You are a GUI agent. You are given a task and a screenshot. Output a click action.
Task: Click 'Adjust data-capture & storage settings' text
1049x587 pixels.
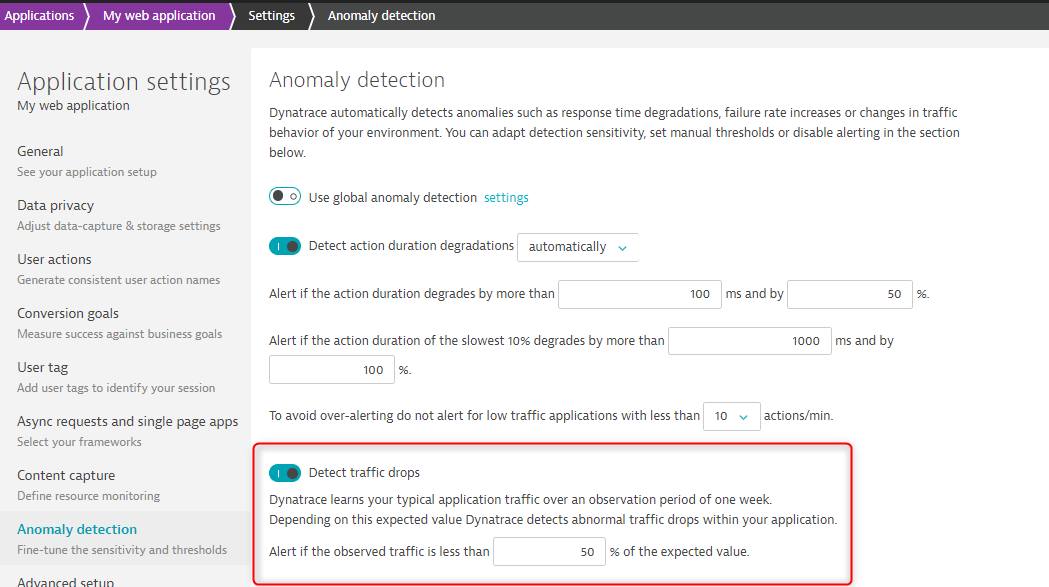[x=118, y=226]
